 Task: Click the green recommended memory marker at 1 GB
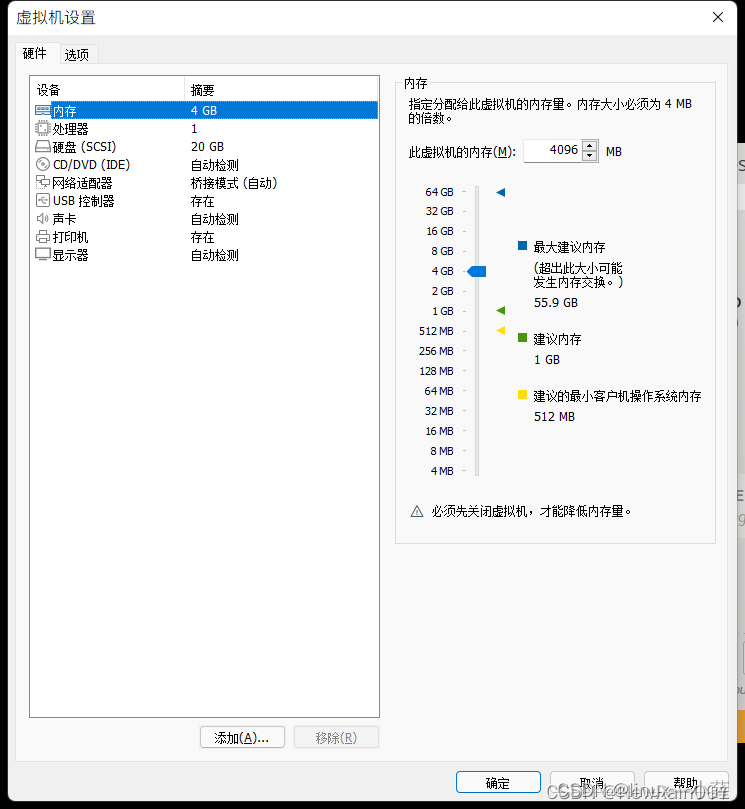[x=500, y=311]
